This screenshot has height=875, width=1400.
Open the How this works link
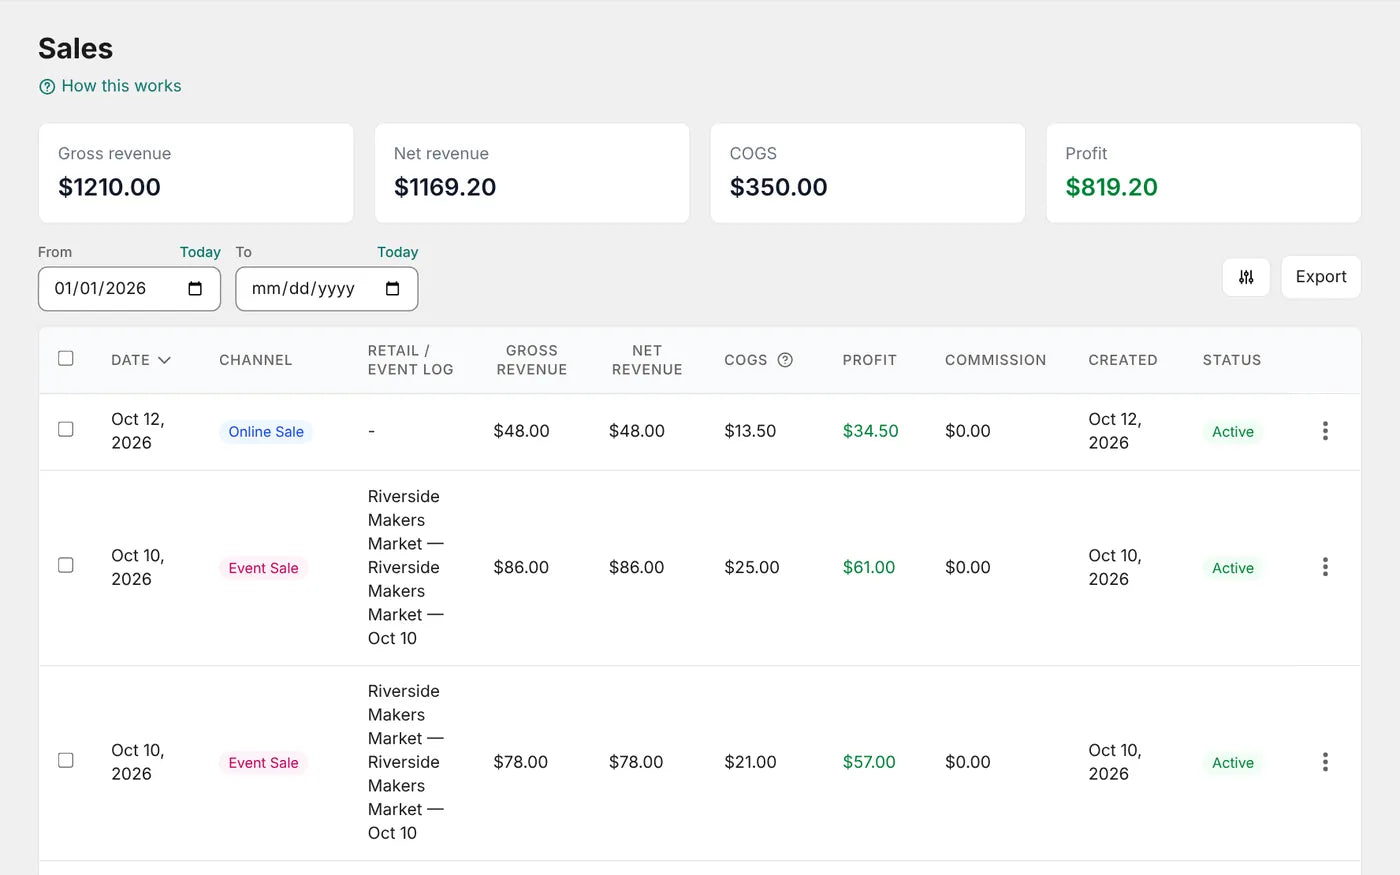121,86
